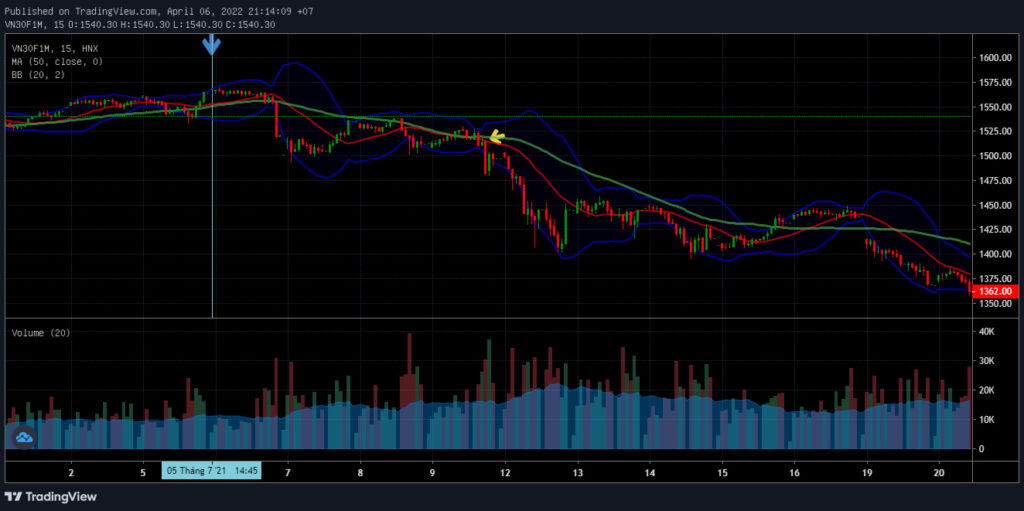Click the blue cloud icon in volume pane
Image resolution: width=1024 pixels, height=511 pixels.
[x=24, y=438]
